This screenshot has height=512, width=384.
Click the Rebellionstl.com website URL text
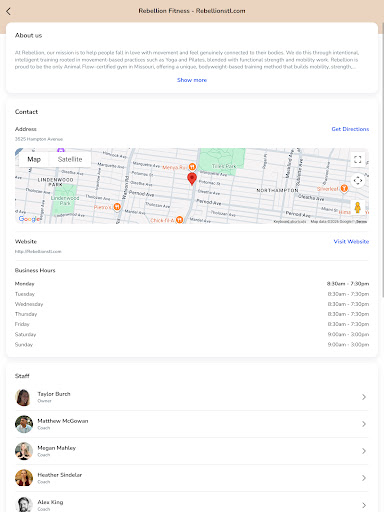[38, 251]
